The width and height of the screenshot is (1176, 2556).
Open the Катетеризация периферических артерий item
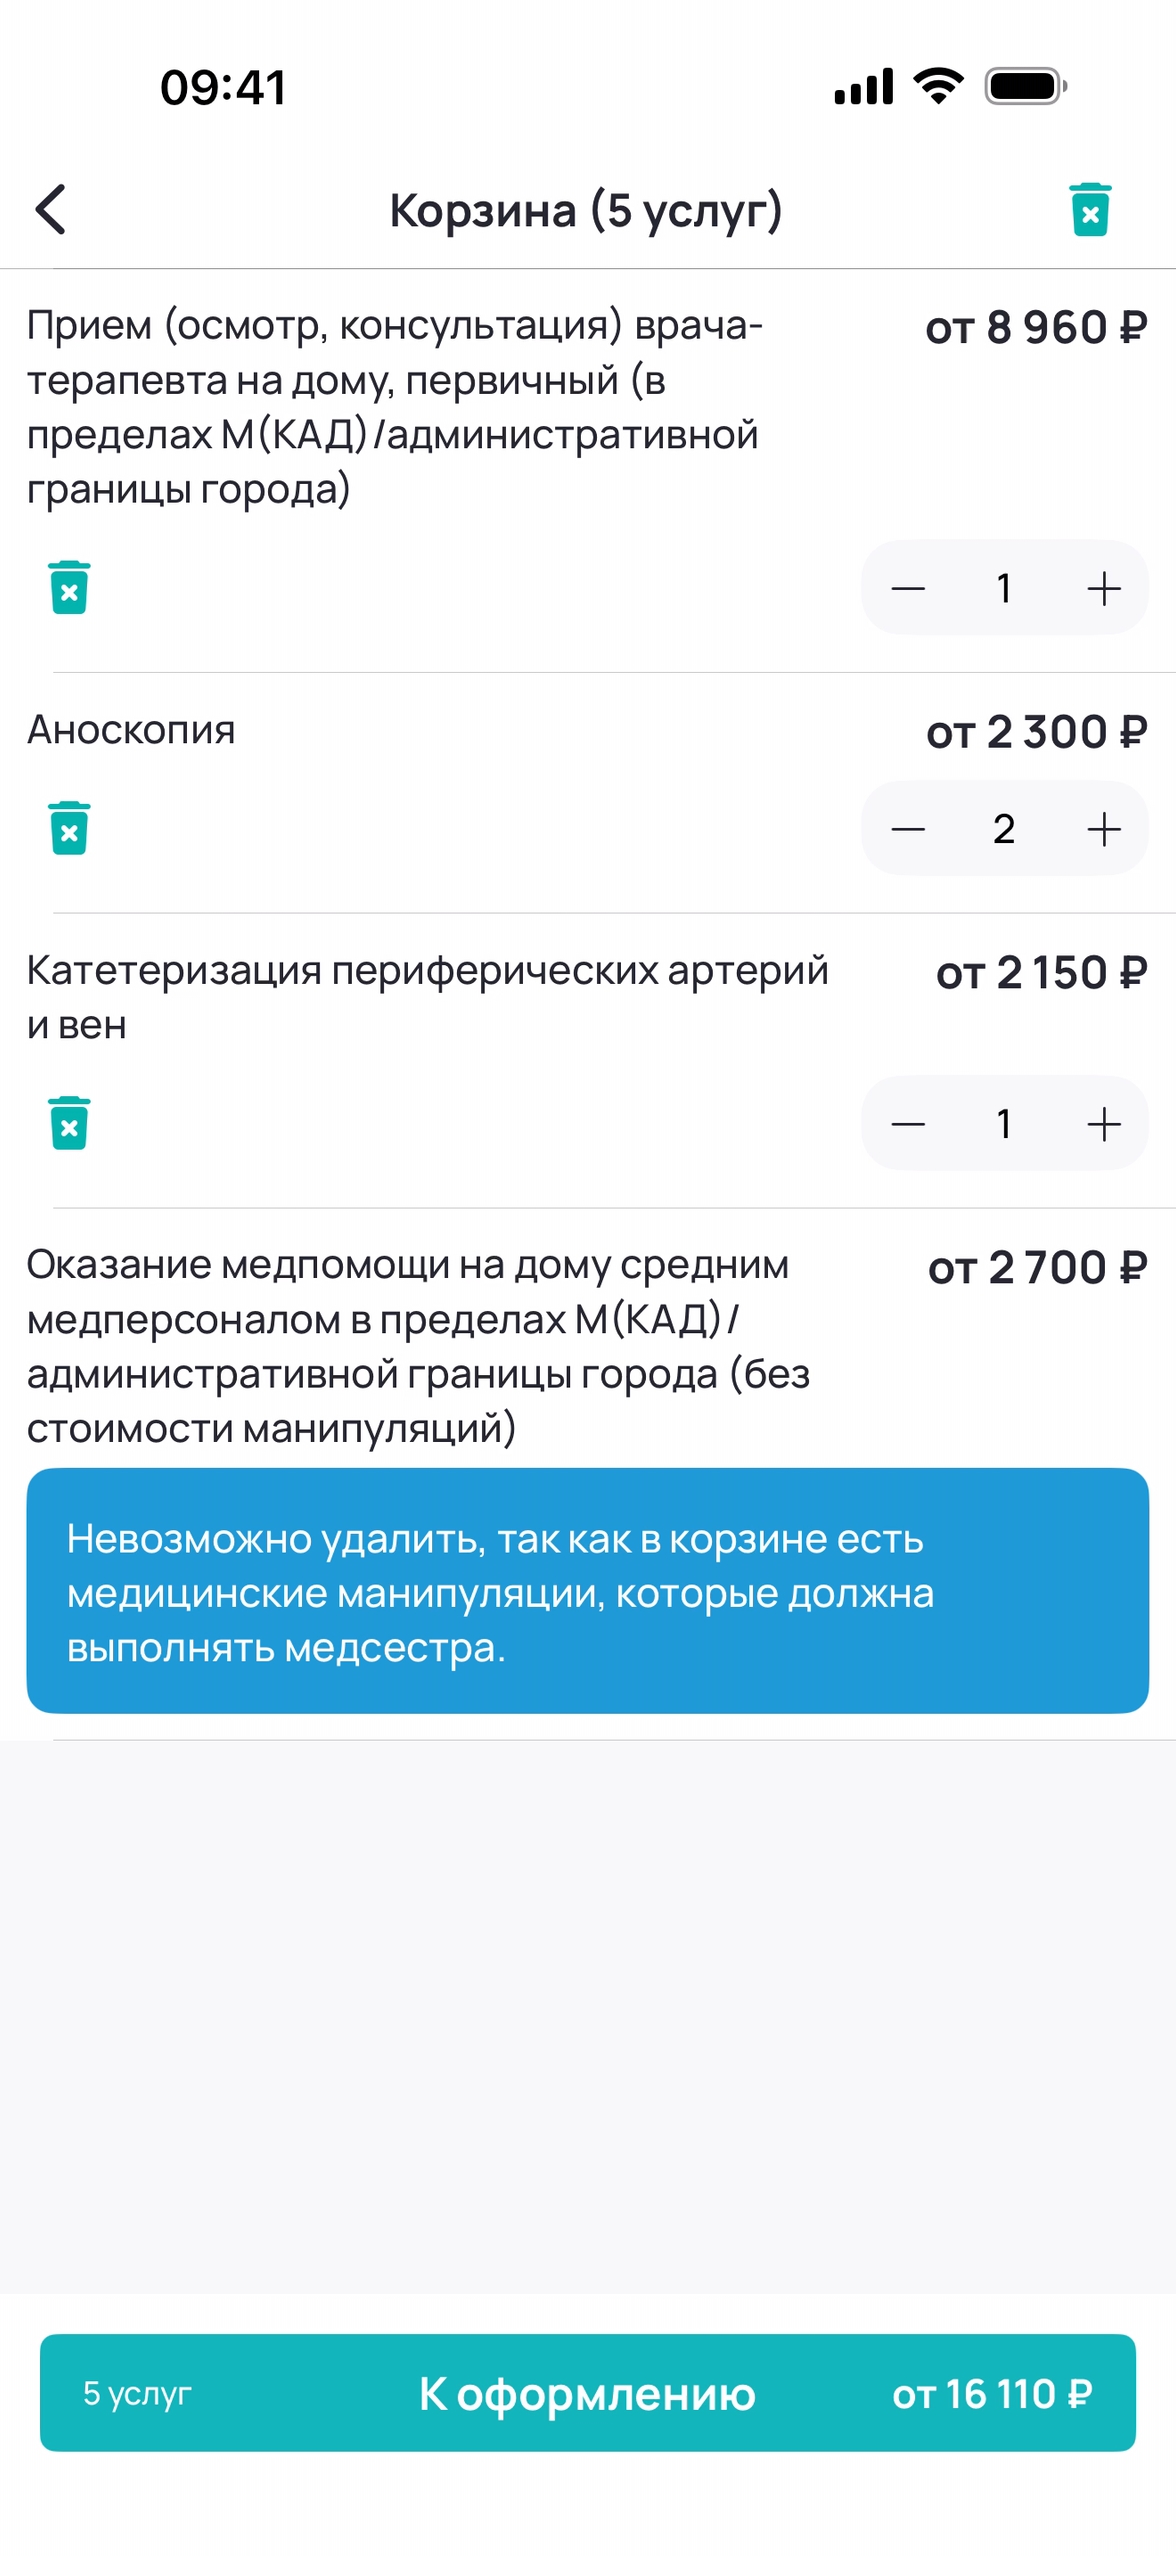427,997
